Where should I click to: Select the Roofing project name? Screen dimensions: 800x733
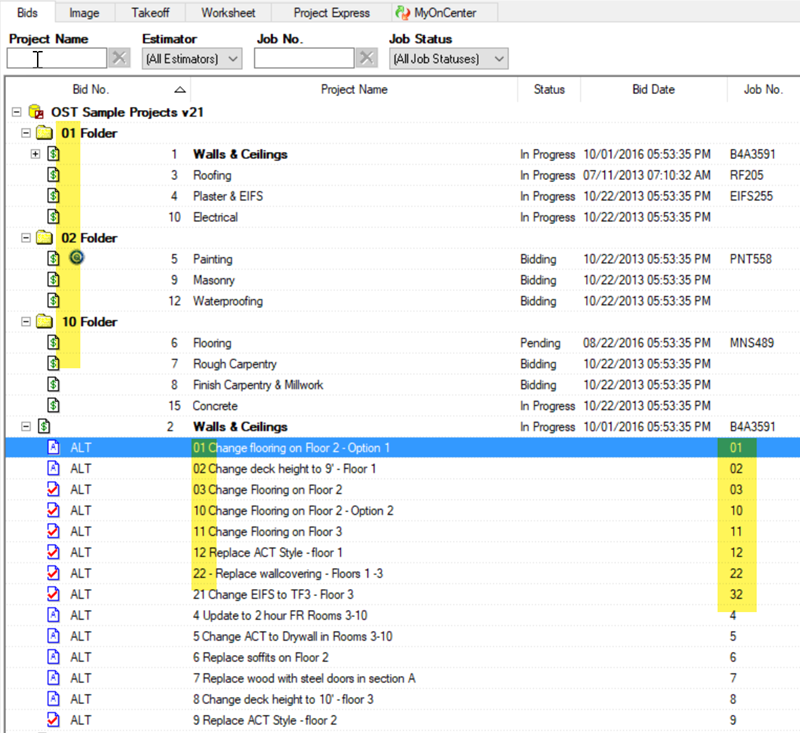pos(212,175)
